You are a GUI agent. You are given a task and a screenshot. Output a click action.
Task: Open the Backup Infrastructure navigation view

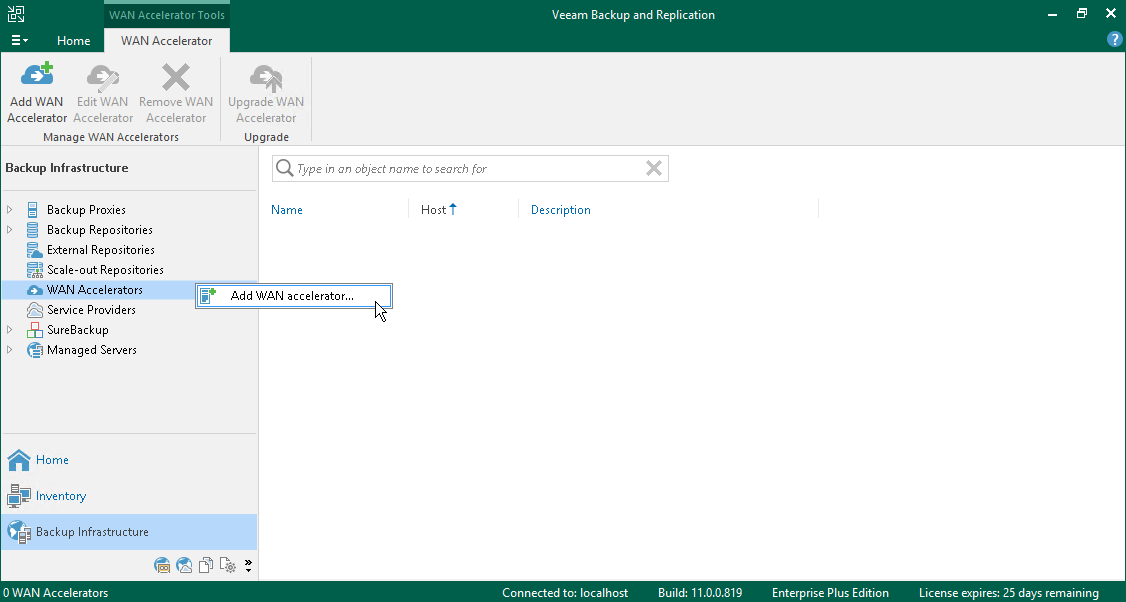[129, 532]
